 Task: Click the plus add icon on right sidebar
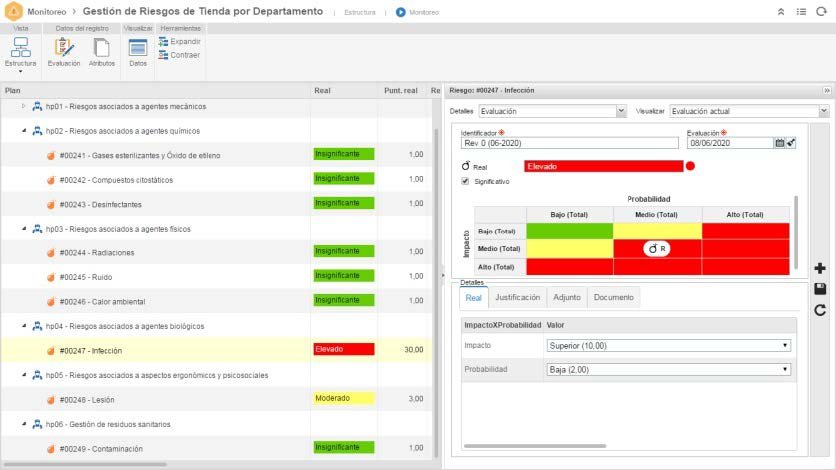pyautogui.click(x=820, y=268)
